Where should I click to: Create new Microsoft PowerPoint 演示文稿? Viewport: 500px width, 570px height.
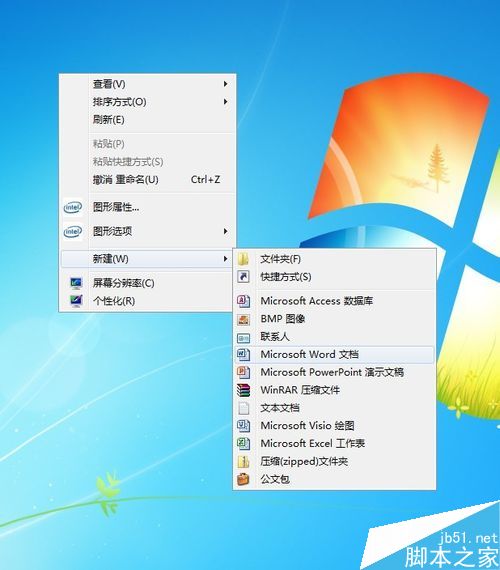pyautogui.click(x=334, y=372)
